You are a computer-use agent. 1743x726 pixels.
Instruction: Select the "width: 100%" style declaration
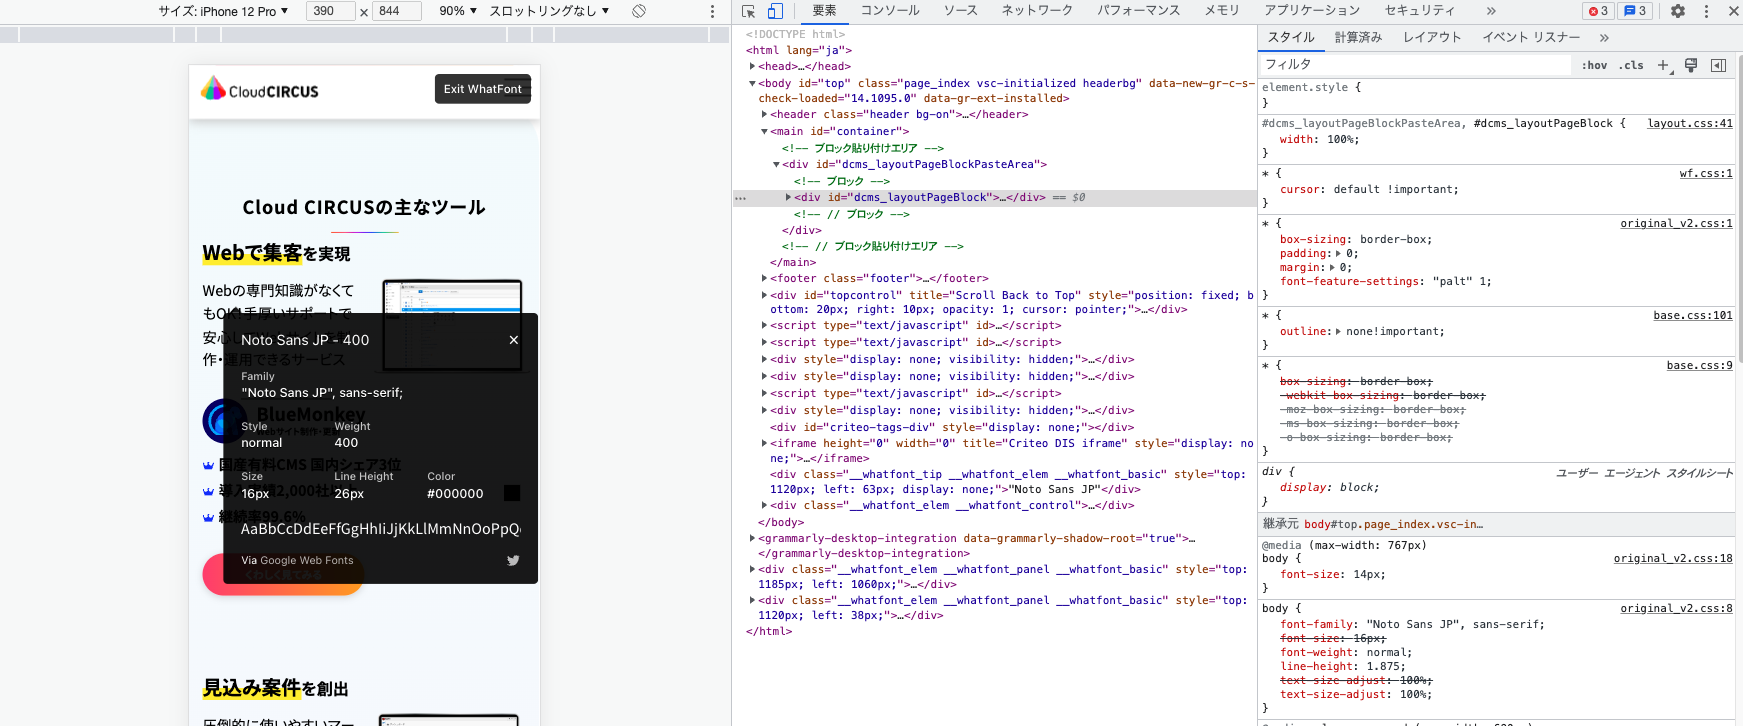(1319, 140)
